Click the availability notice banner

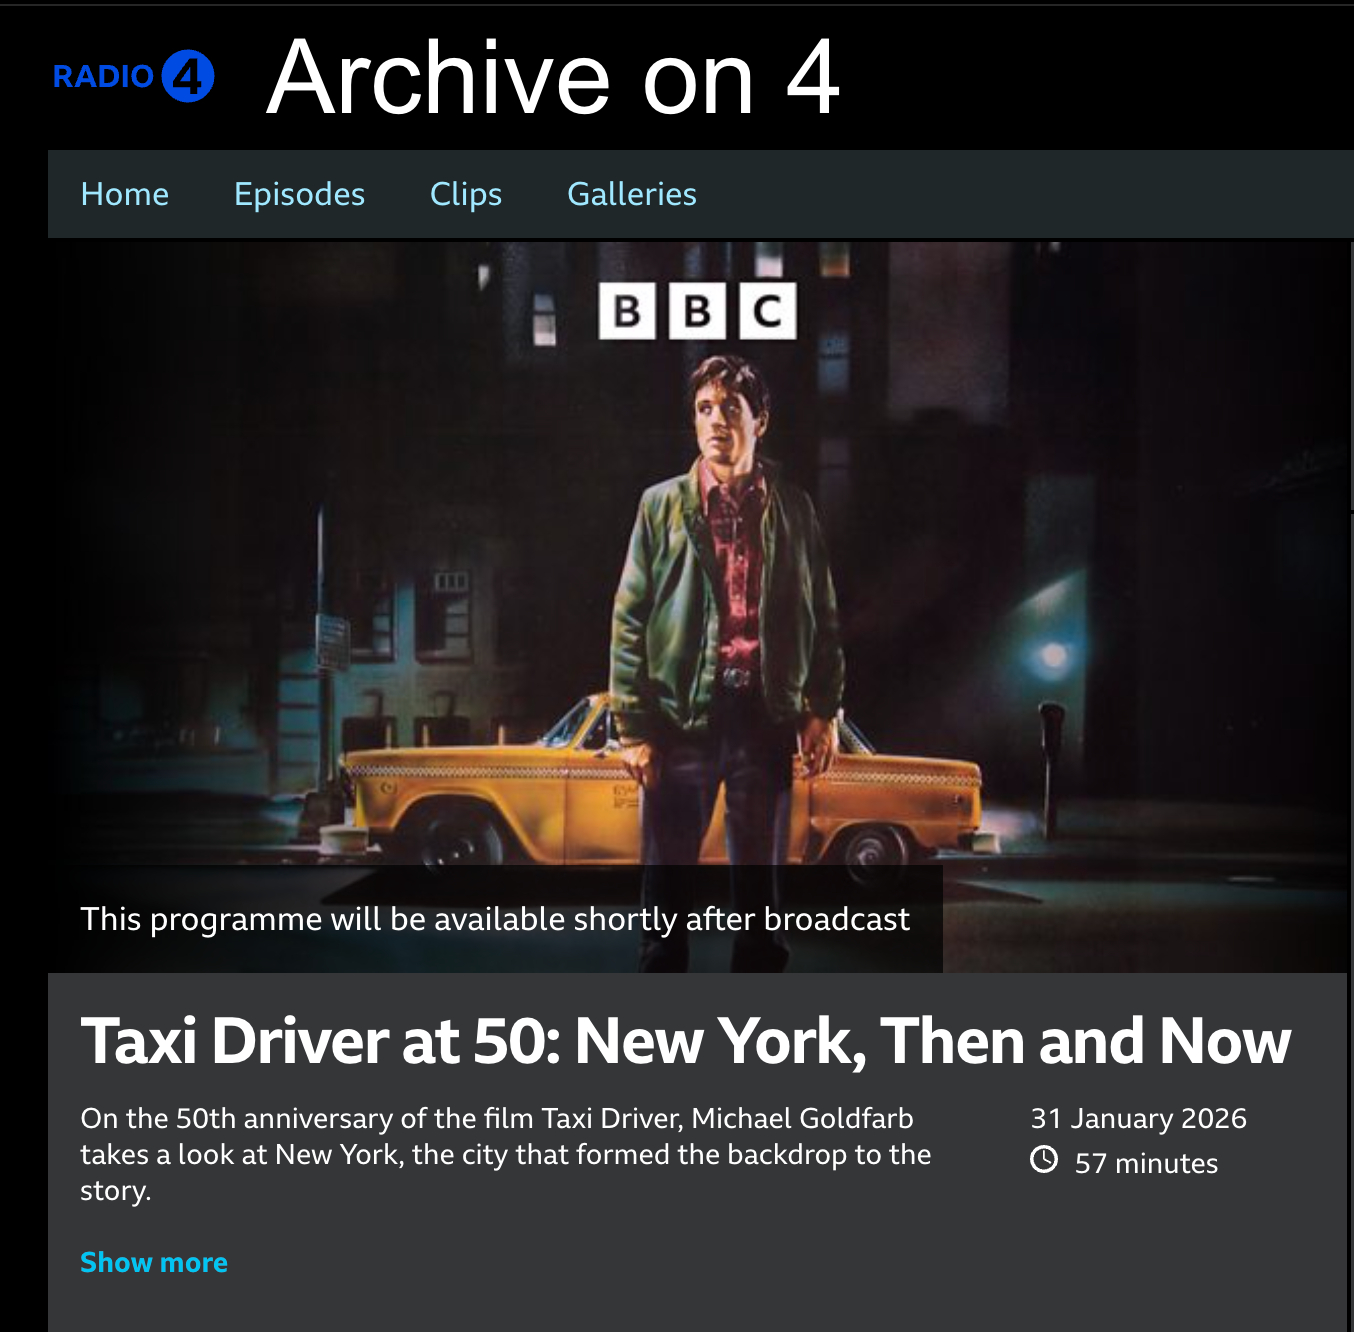tap(495, 919)
